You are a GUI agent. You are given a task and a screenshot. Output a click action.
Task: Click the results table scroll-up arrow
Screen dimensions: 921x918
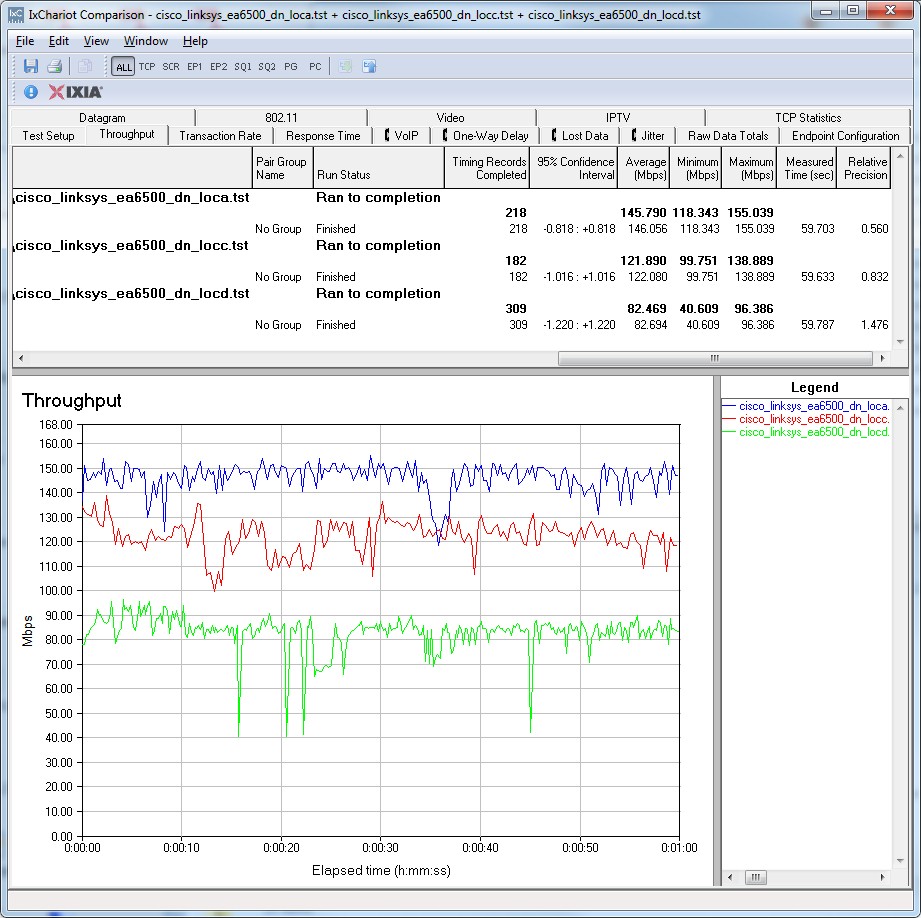(x=900, y=156)
